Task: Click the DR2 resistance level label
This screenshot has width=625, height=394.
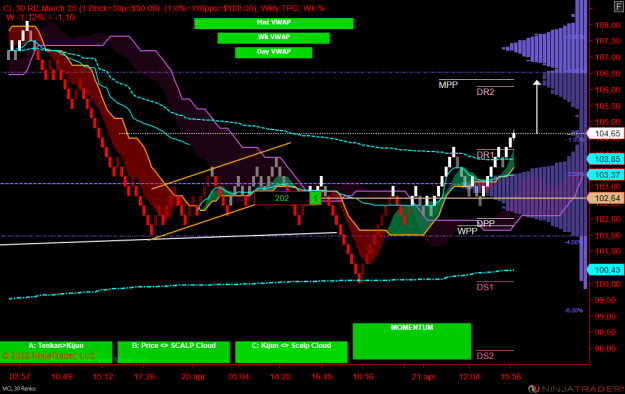Action: click(x=485, y=92)
